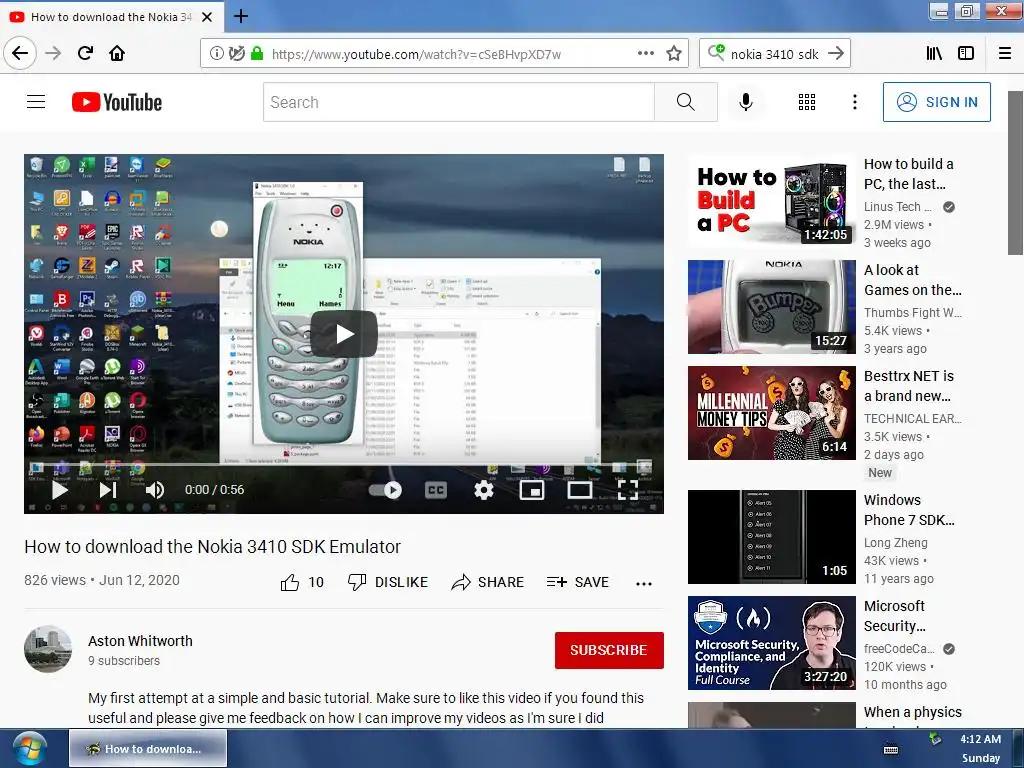Image resolution: width=1024 pixels, height=768 pixels.
Task: Open Microsoft Security full course thumbnail
Action: (771, 643)
